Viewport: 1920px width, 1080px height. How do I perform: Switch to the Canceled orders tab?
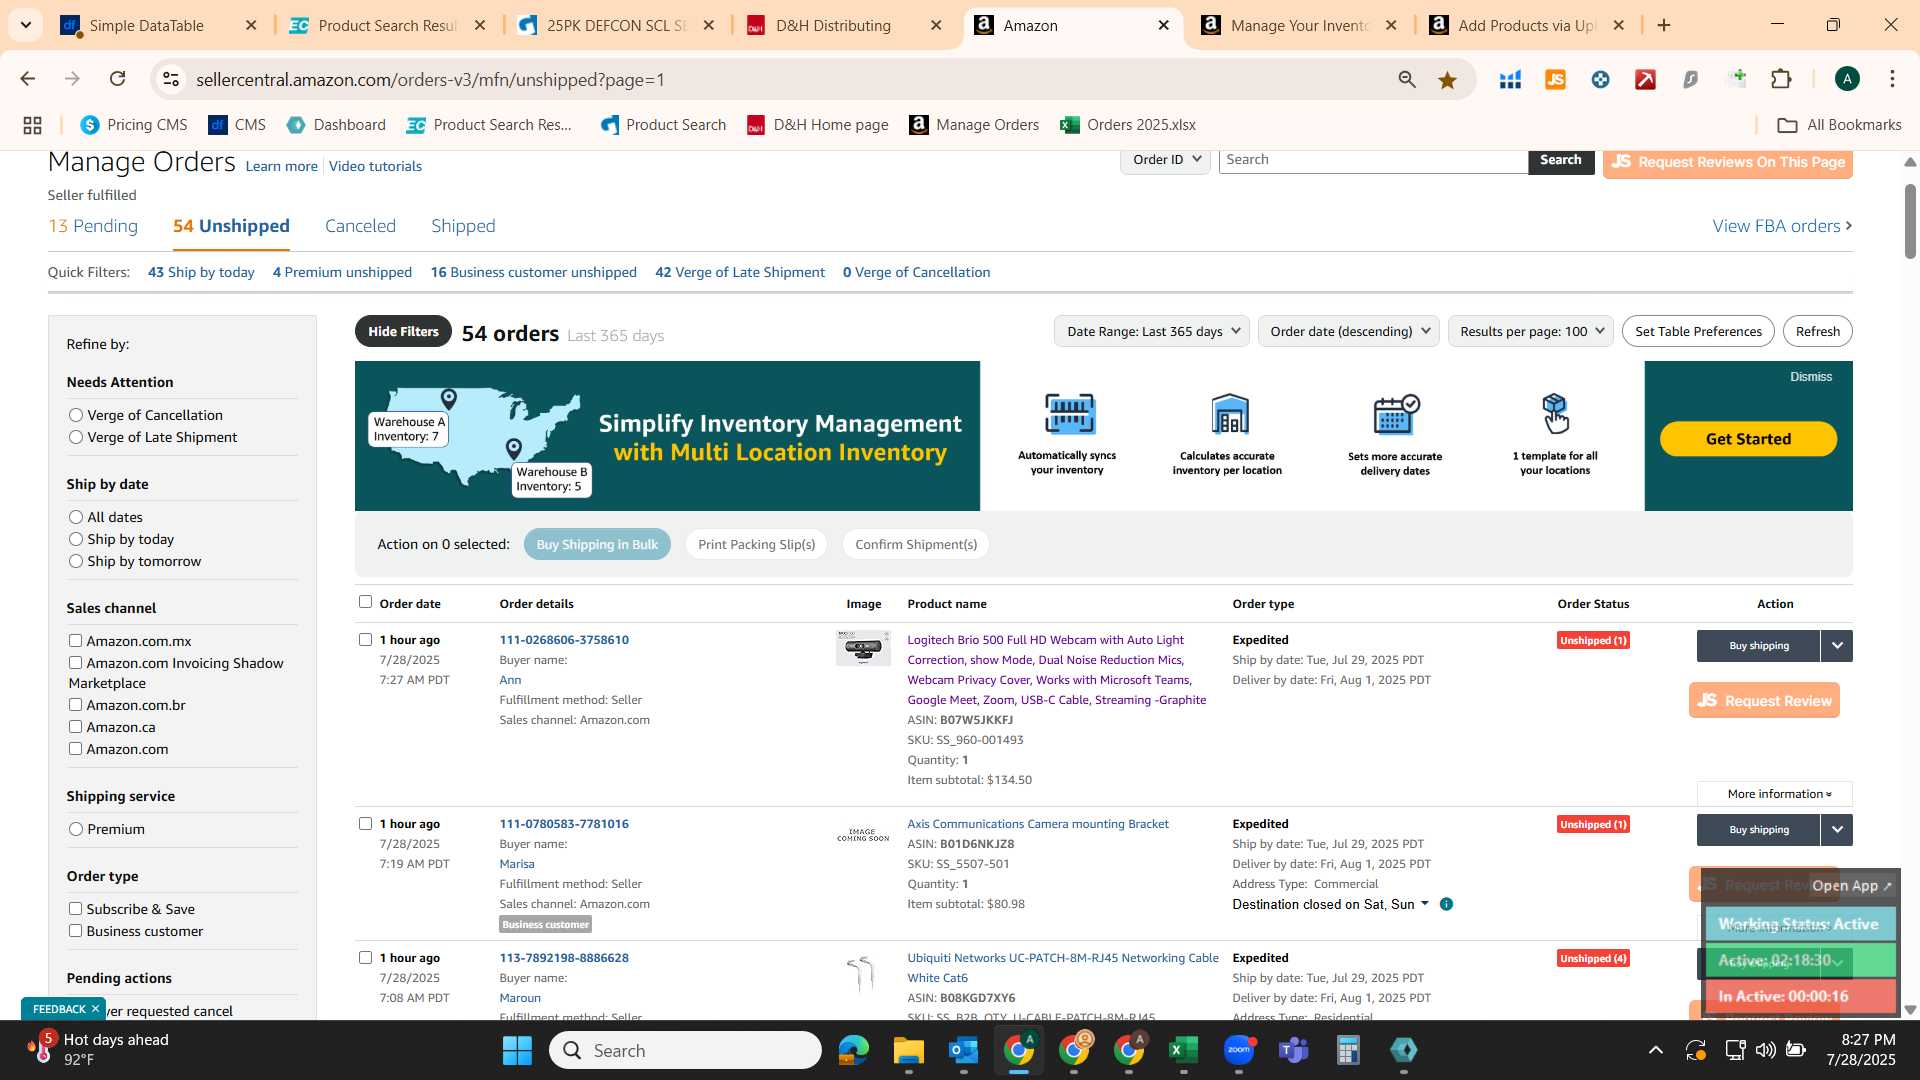pos(360,227)
